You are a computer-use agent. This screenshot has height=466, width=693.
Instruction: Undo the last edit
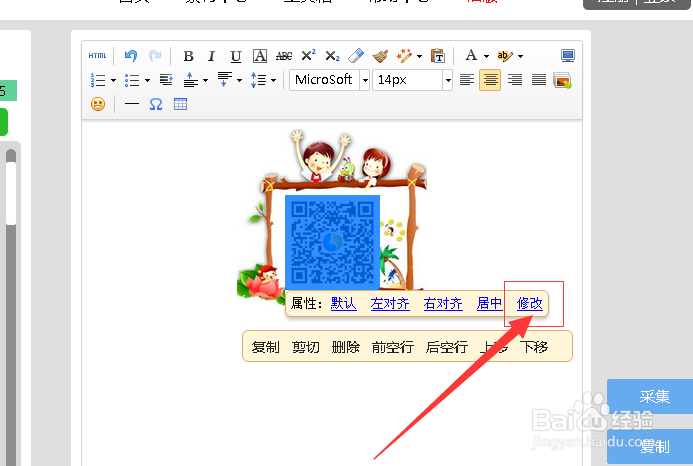[131, 56]
